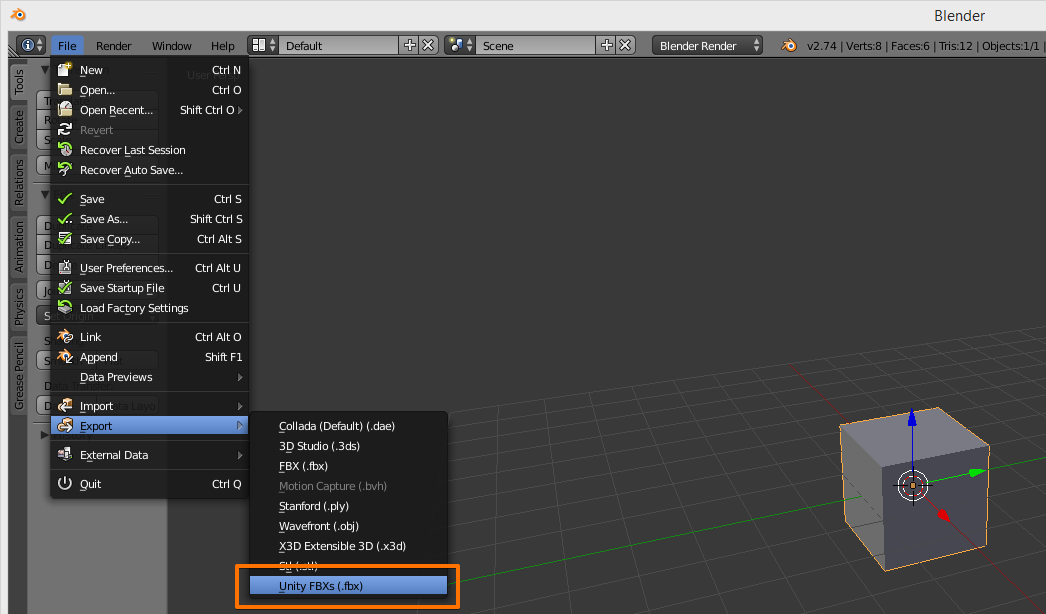This screenshot has height=614, width=1046.
Task: Click the Open folder icon
Action: [x=65, y=89]
